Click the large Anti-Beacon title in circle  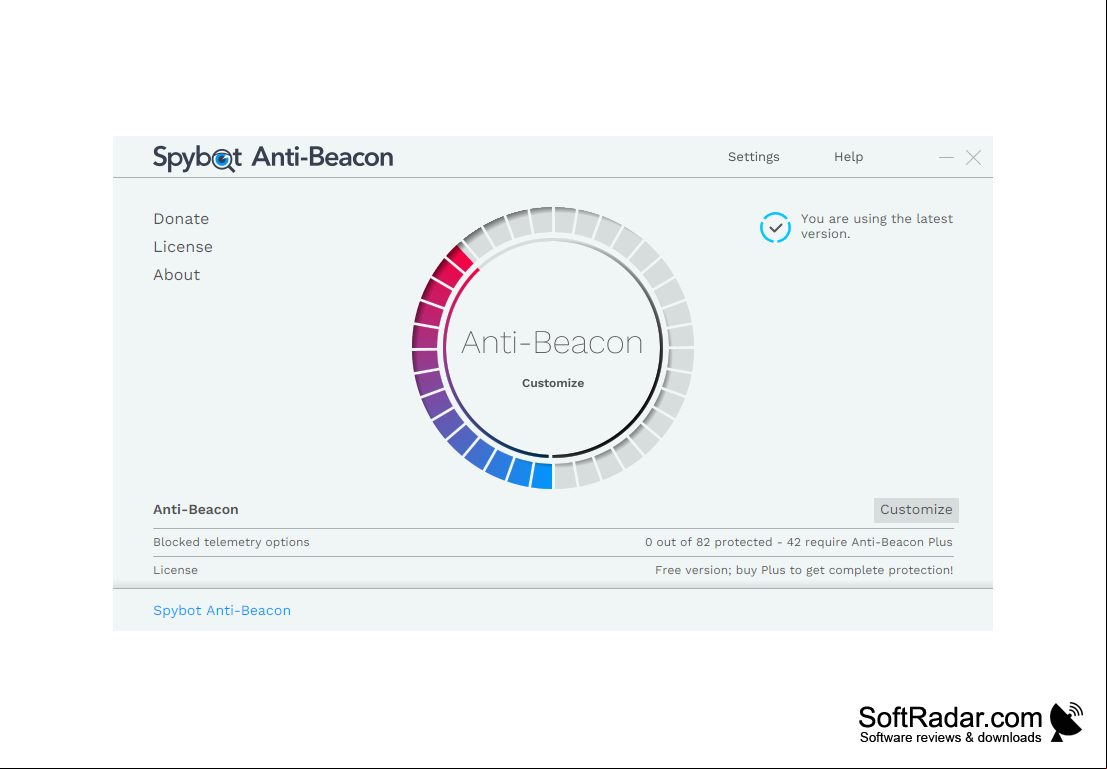coord(552,342)
